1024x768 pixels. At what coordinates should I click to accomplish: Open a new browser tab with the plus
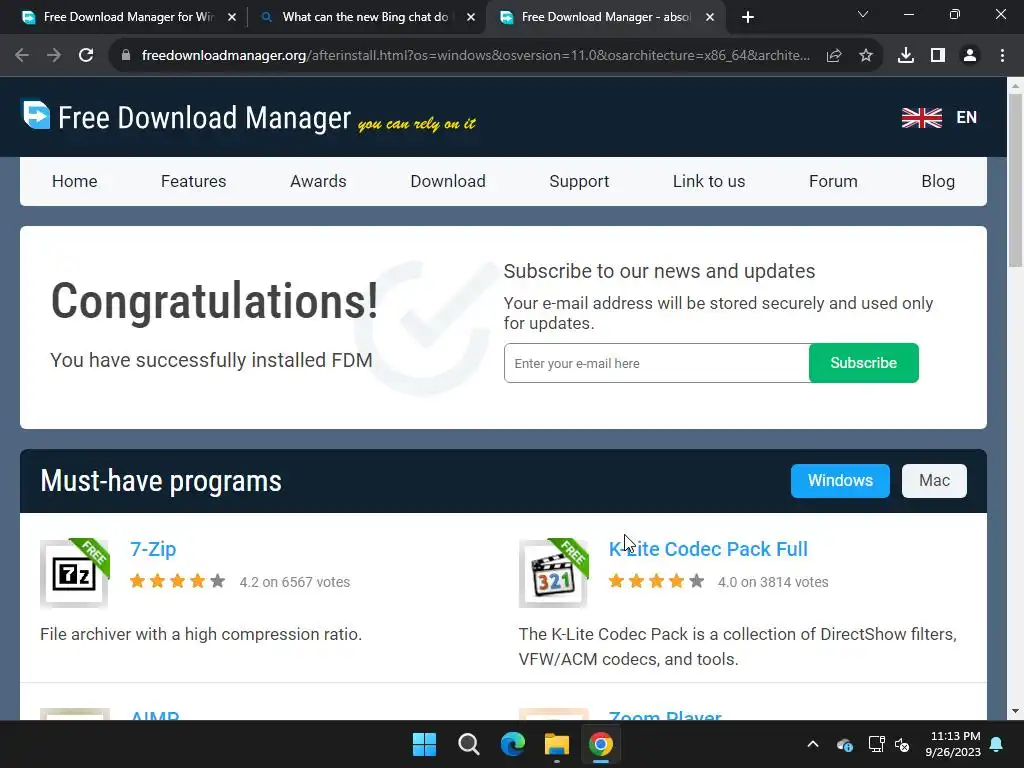coord(748,17)
